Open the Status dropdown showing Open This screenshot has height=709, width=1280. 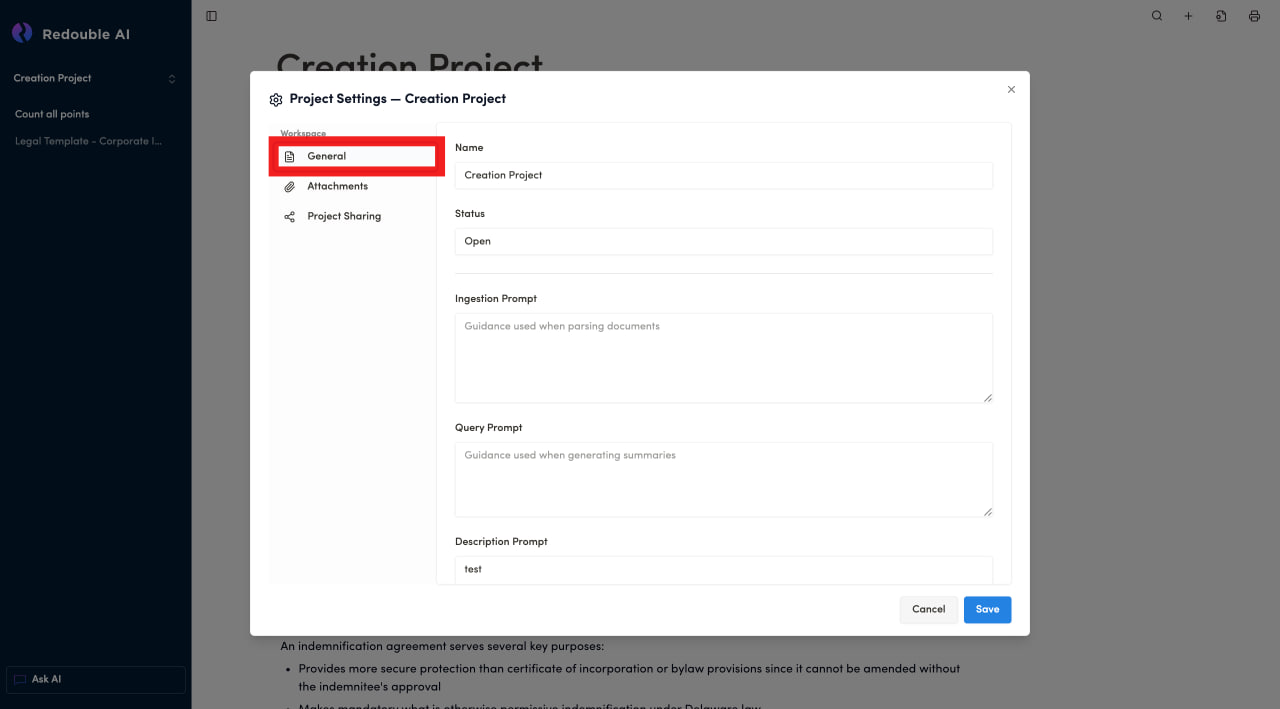point(723,241)
